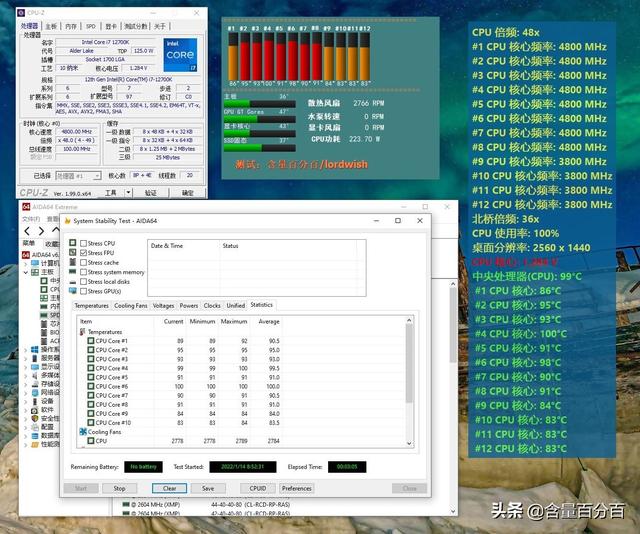The image size is (640, 534).
Task: Select the 软件 software icon in tree
Action: click(x=35, y=410)
